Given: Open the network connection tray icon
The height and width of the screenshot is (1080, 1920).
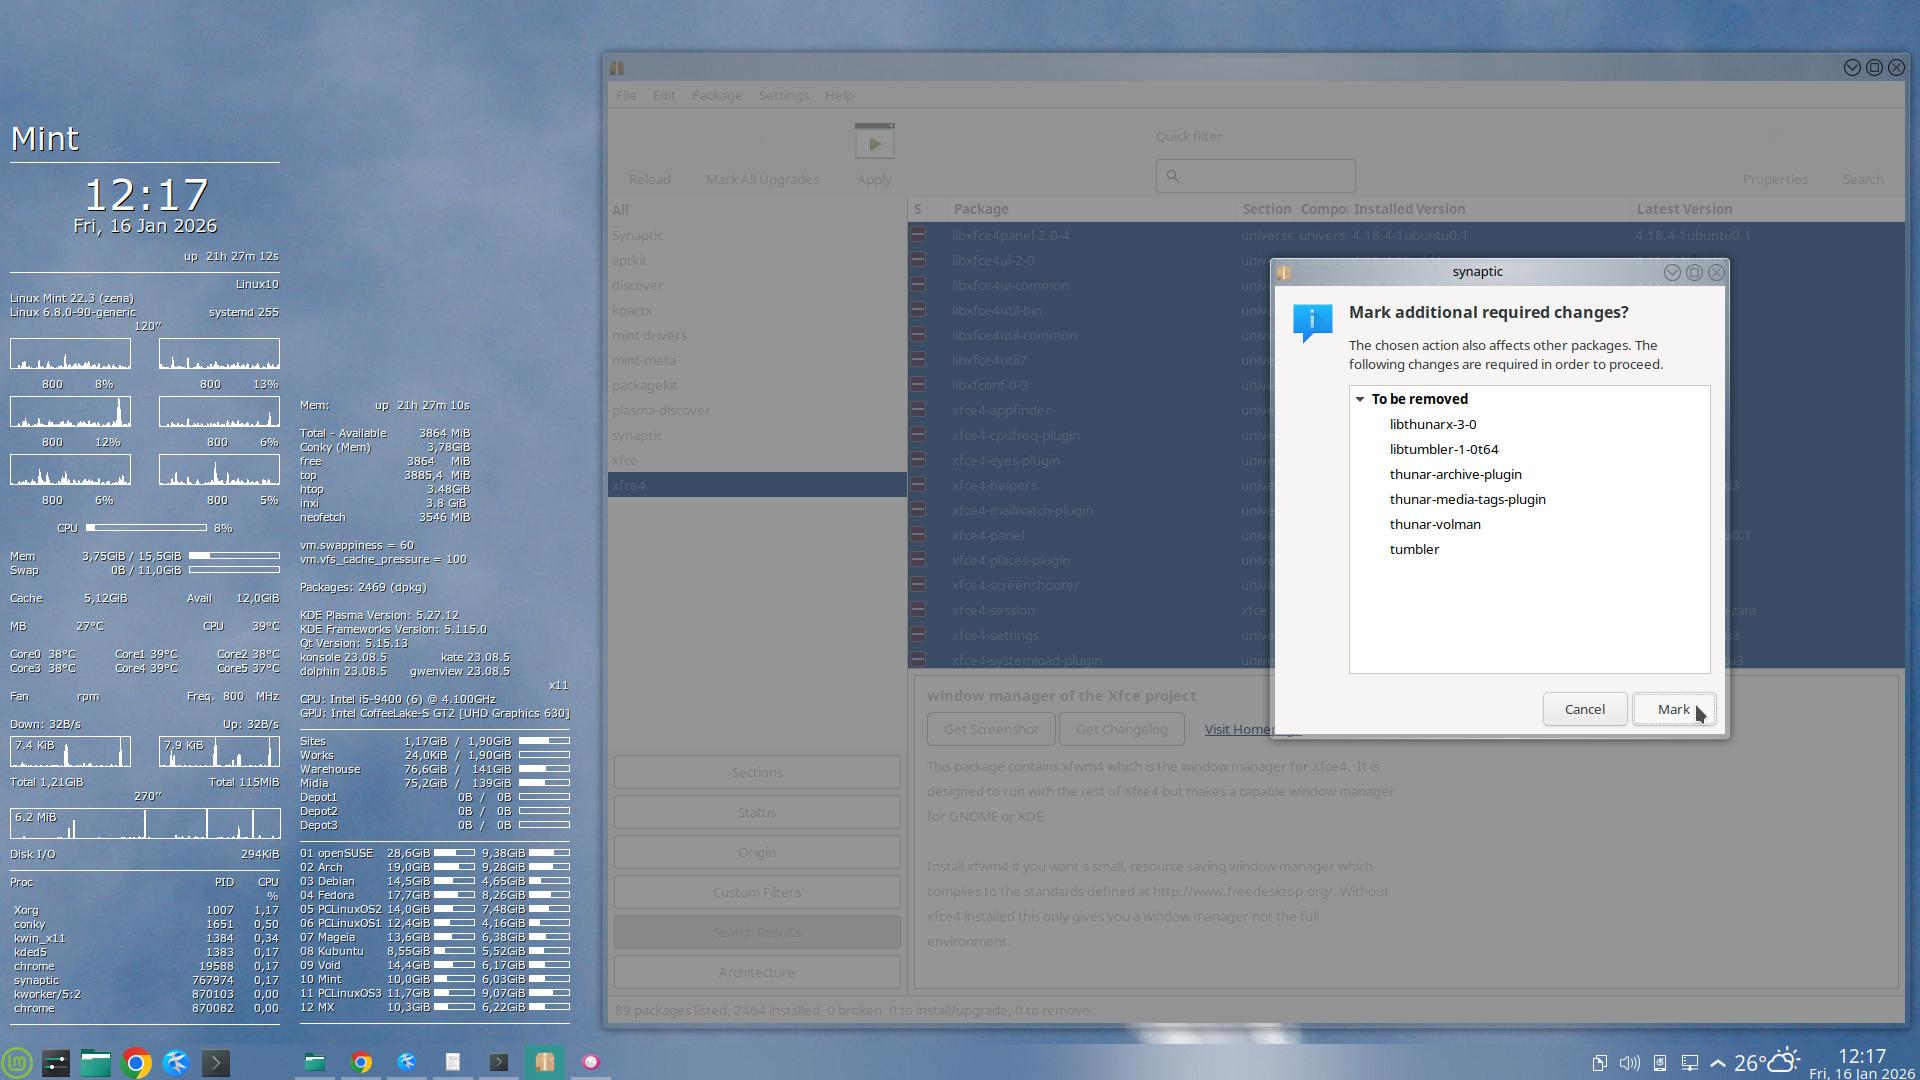Looking at the screenshot, I should click(x=1689, y=1062).
